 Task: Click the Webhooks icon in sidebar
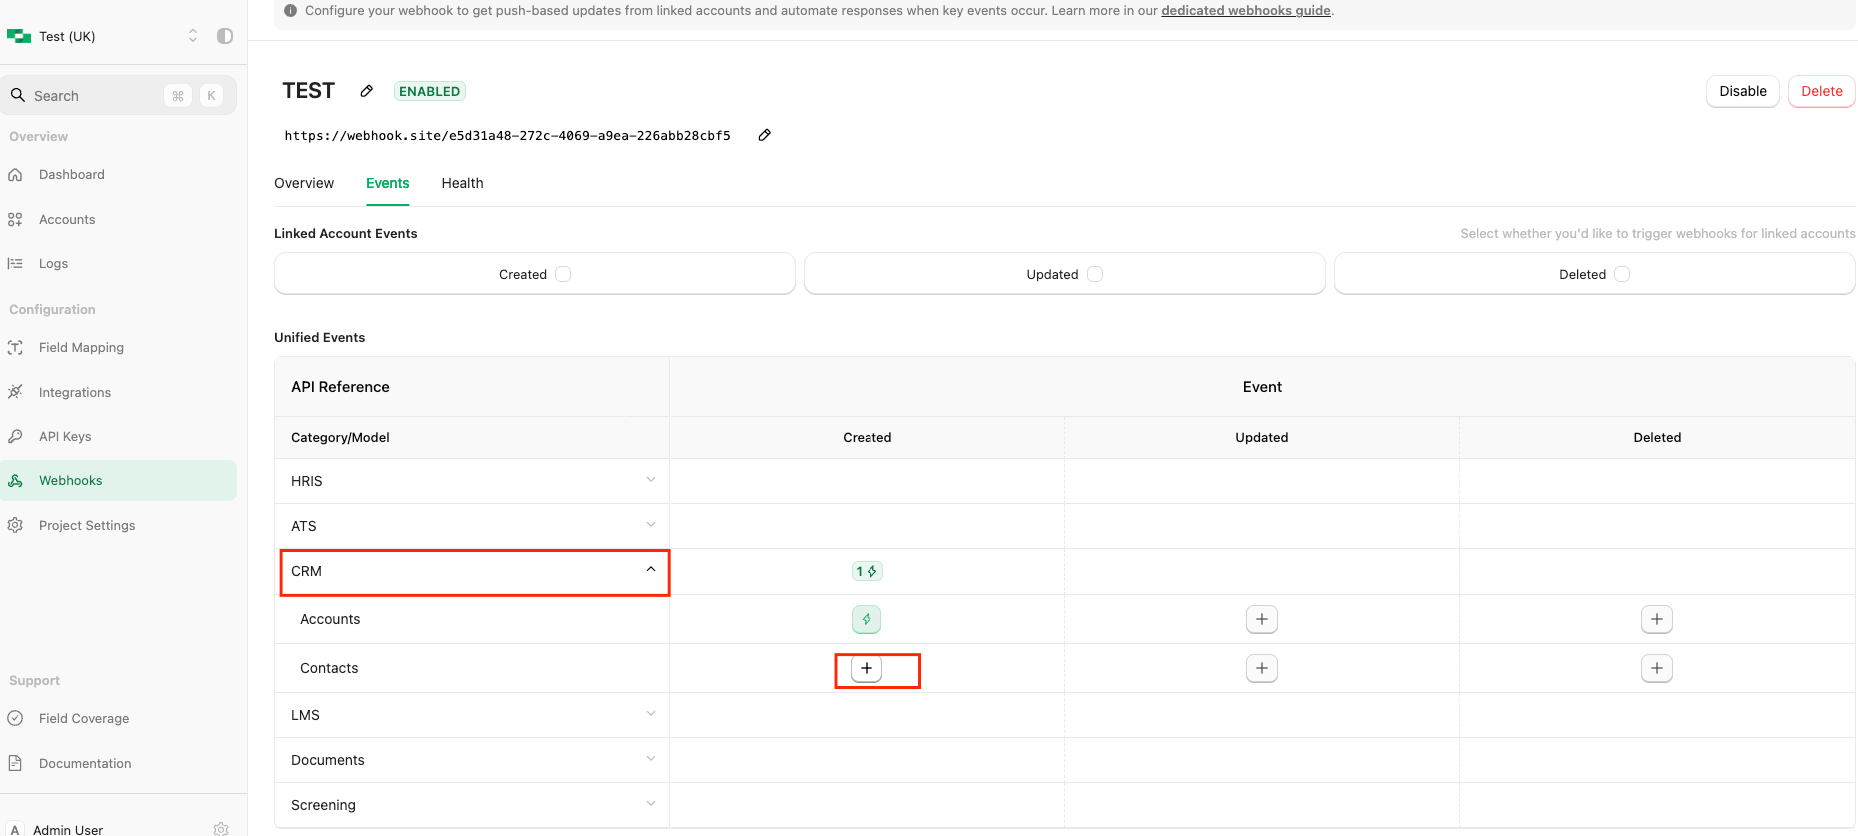(15, 481)
